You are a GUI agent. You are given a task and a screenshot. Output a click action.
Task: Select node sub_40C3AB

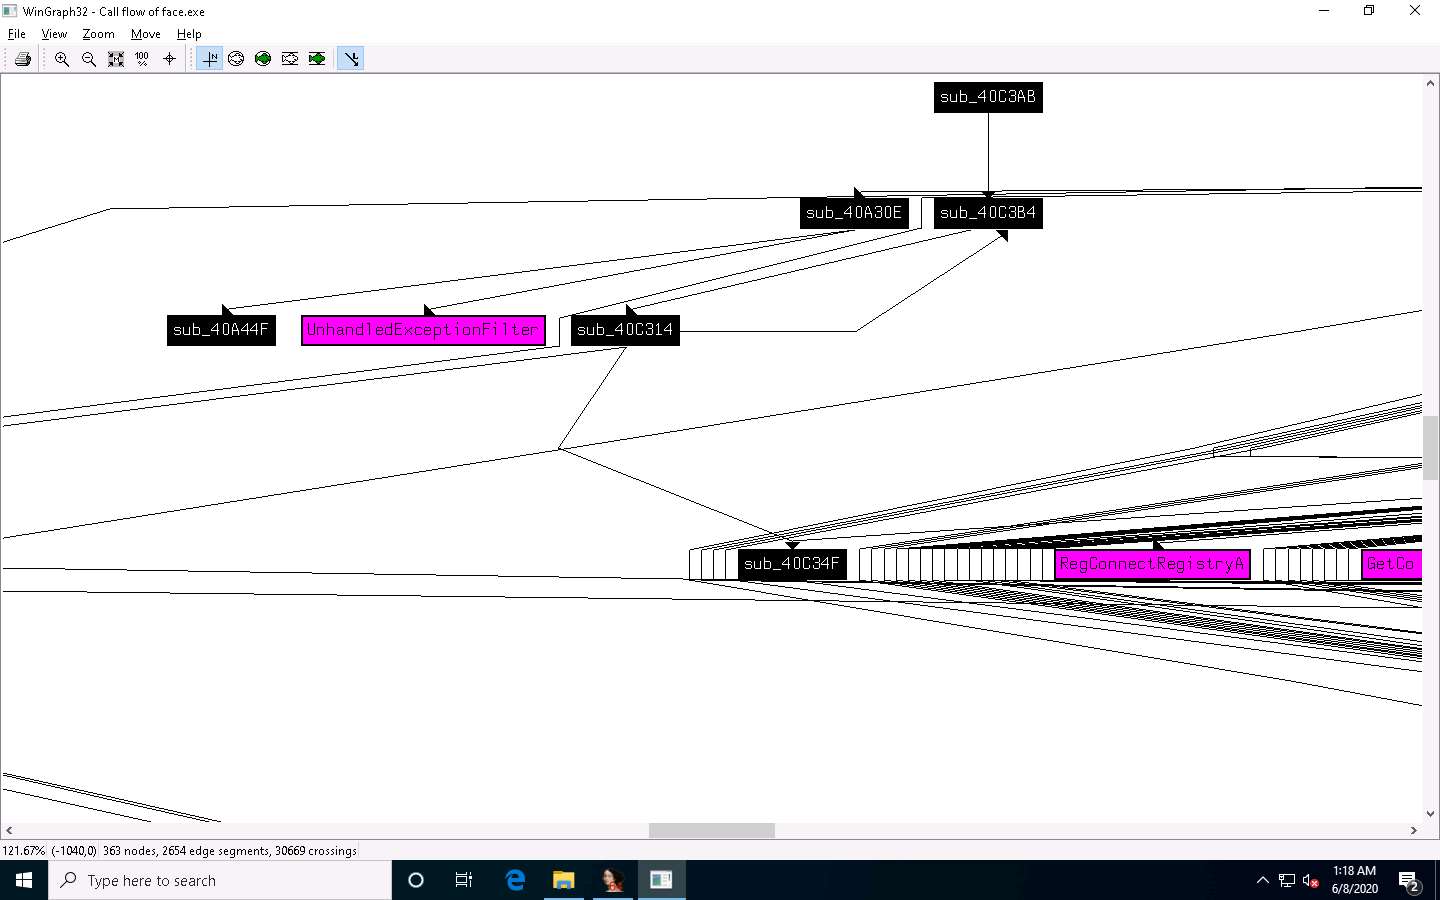pyautogui.click(x=988, y=97)
